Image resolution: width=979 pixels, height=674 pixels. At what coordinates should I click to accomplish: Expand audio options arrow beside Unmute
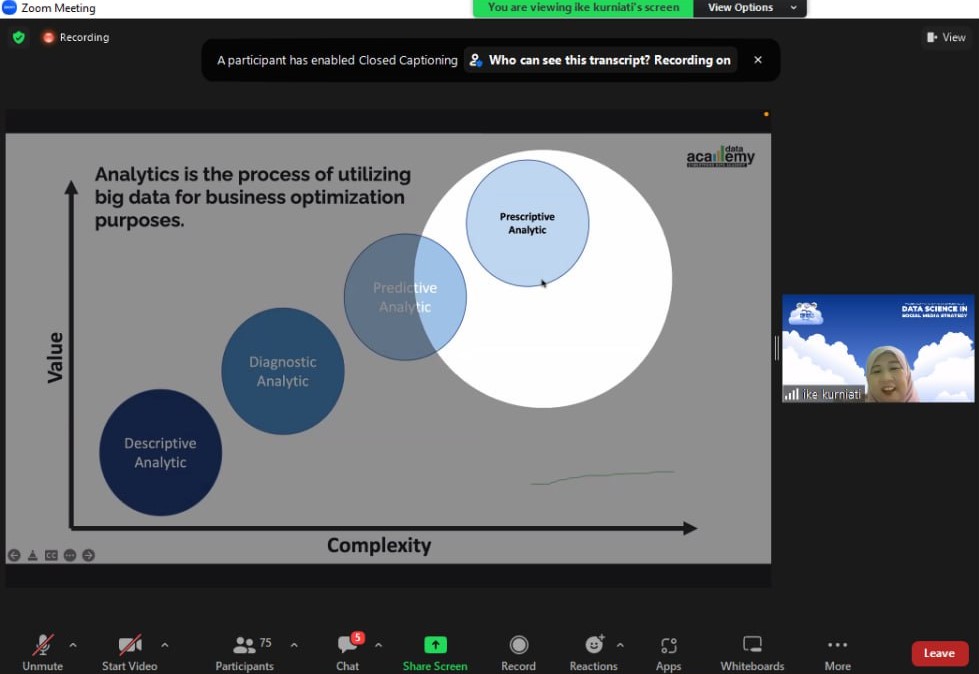click(x=73, y=645)
